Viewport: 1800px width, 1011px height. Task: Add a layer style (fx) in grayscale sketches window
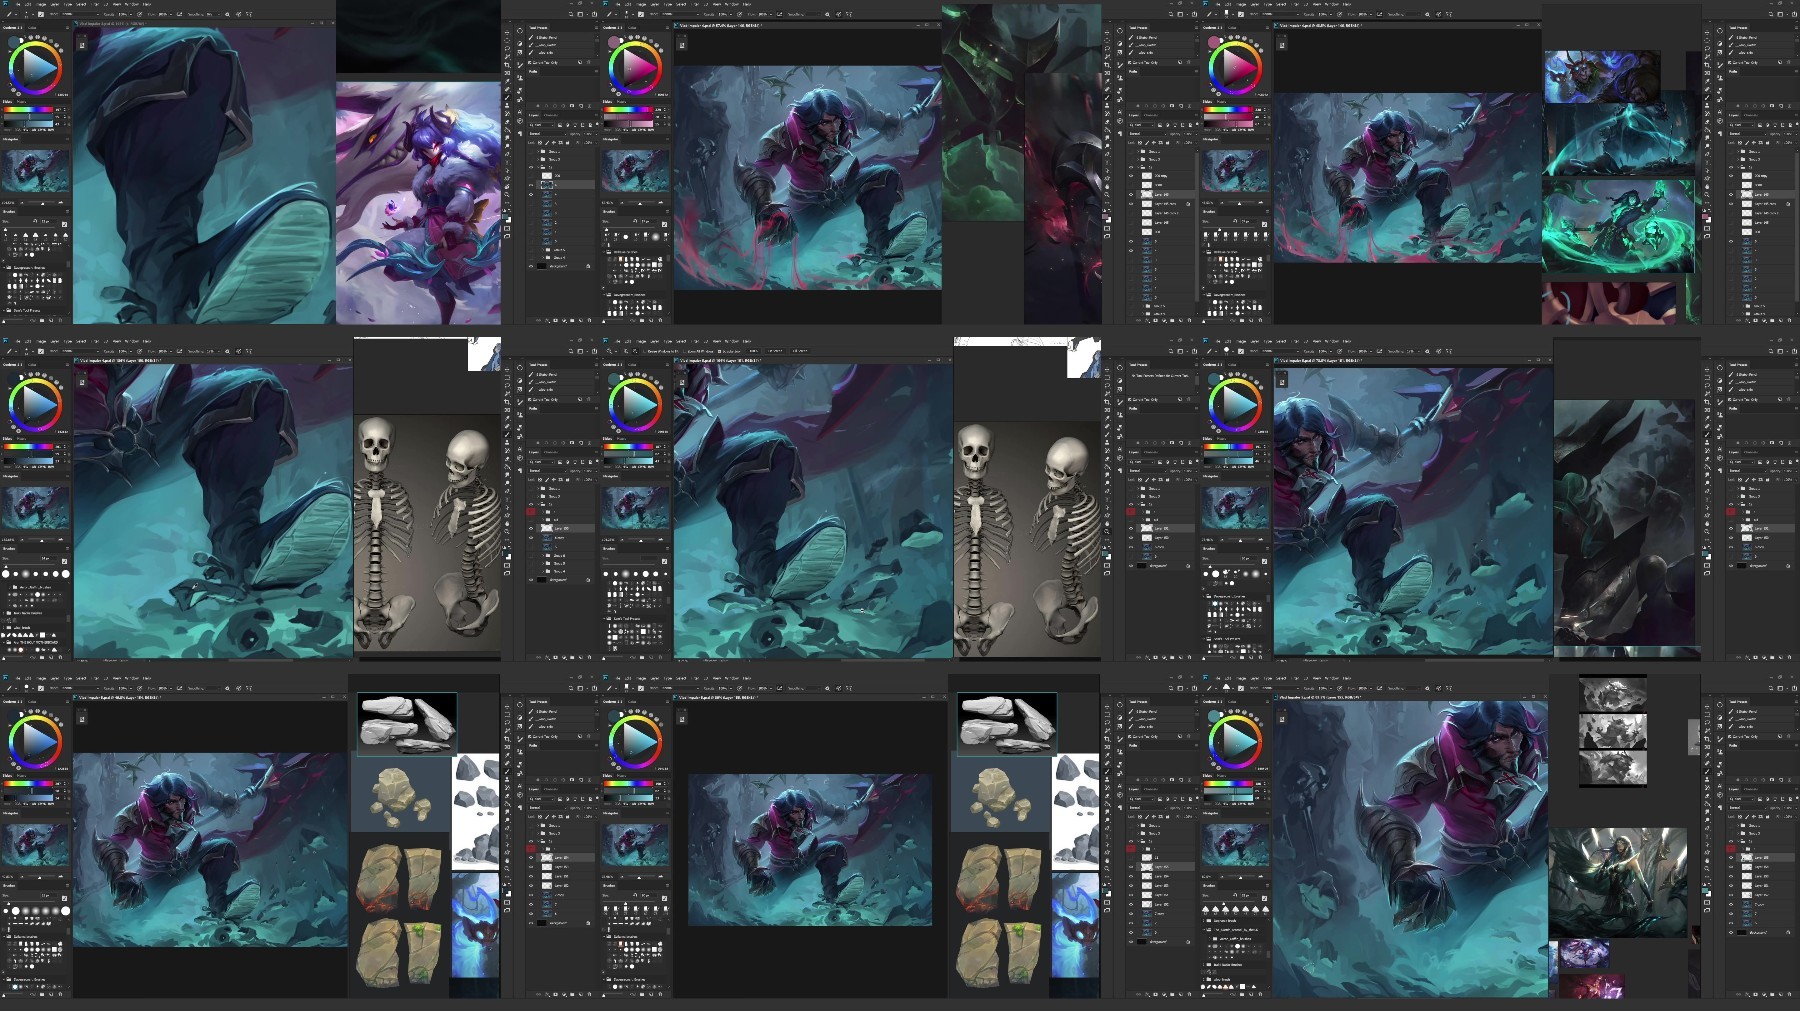coord(1747,996)
